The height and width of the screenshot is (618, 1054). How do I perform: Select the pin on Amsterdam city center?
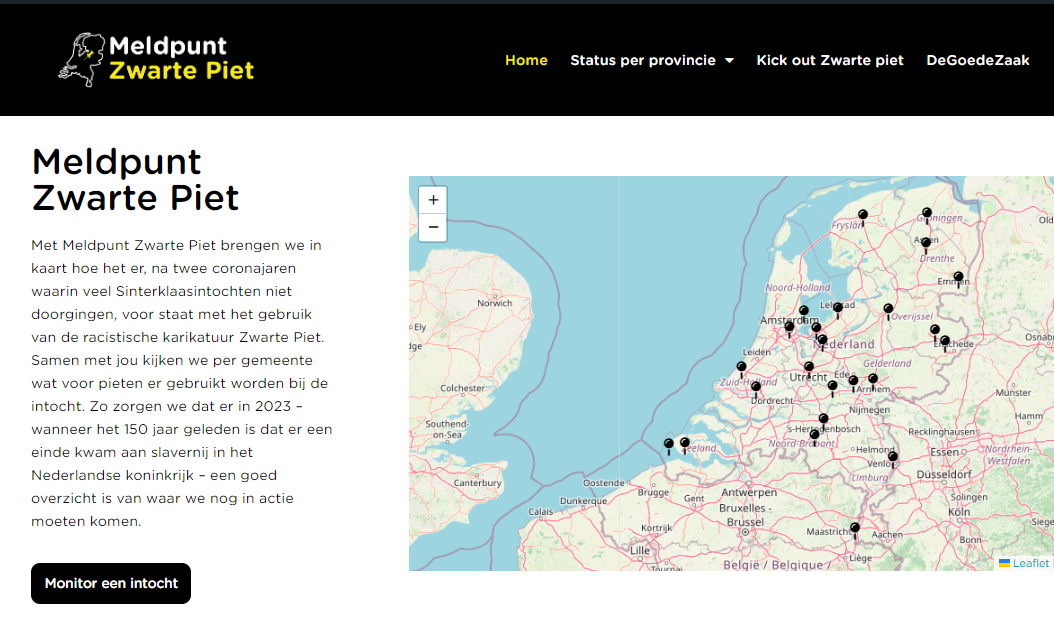pos(789,328)
